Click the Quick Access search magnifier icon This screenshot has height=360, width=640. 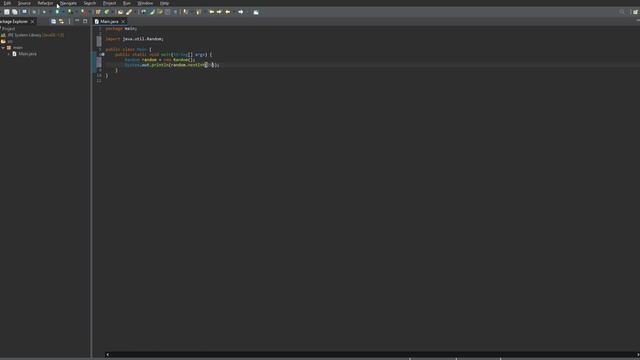[622, 12]
